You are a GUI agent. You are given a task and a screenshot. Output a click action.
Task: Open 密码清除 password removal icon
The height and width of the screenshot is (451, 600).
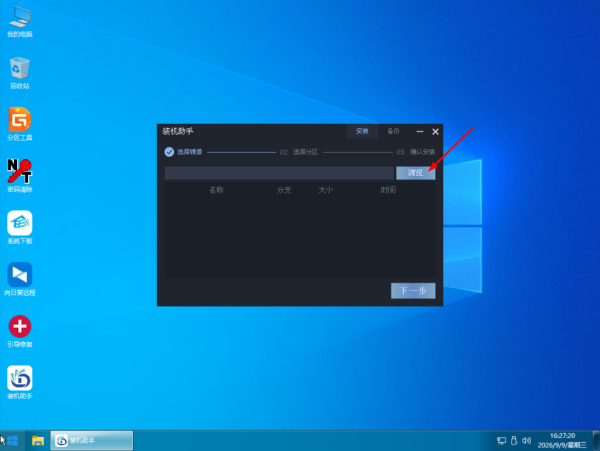point(20,176)
